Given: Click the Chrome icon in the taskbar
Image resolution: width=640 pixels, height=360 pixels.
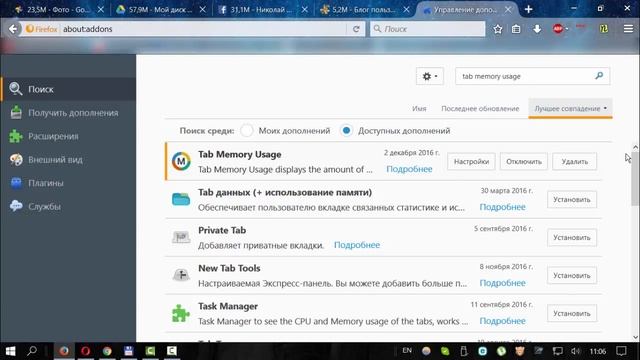Looking at the screenshot, I should pyautogui.click(x=107, y=351).
